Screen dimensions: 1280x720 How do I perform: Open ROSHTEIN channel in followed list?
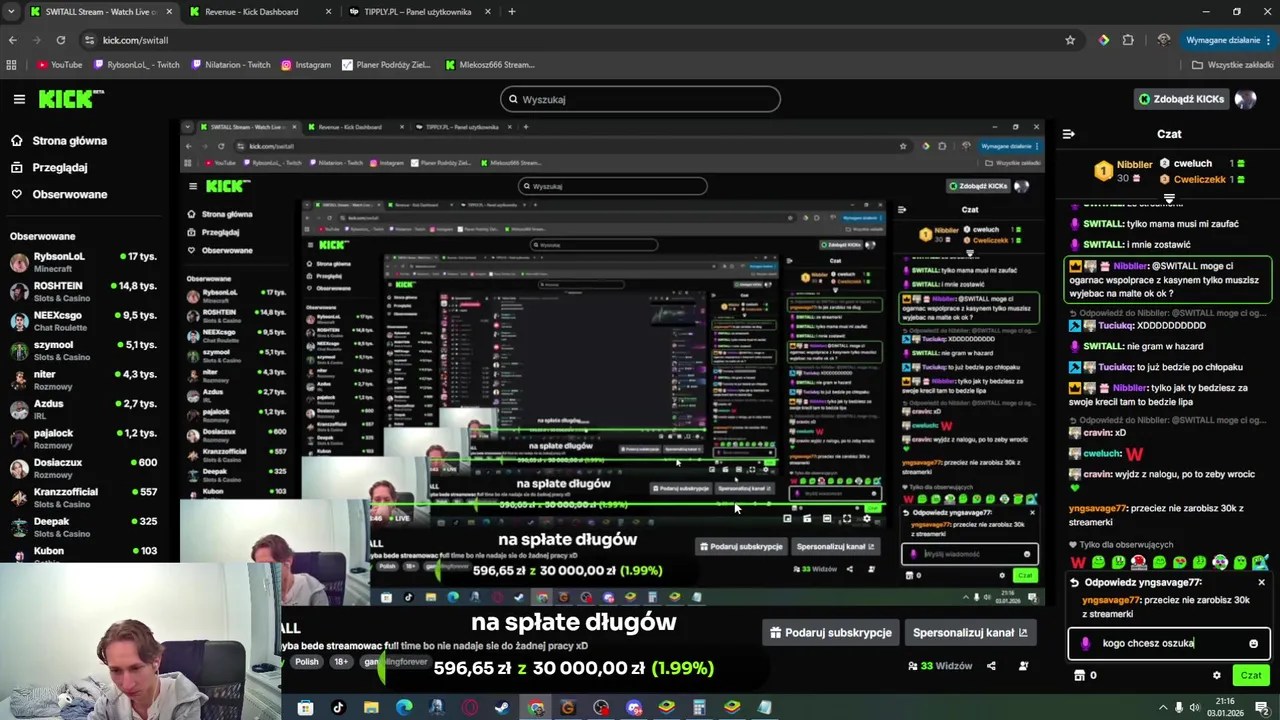coord(83,291)
